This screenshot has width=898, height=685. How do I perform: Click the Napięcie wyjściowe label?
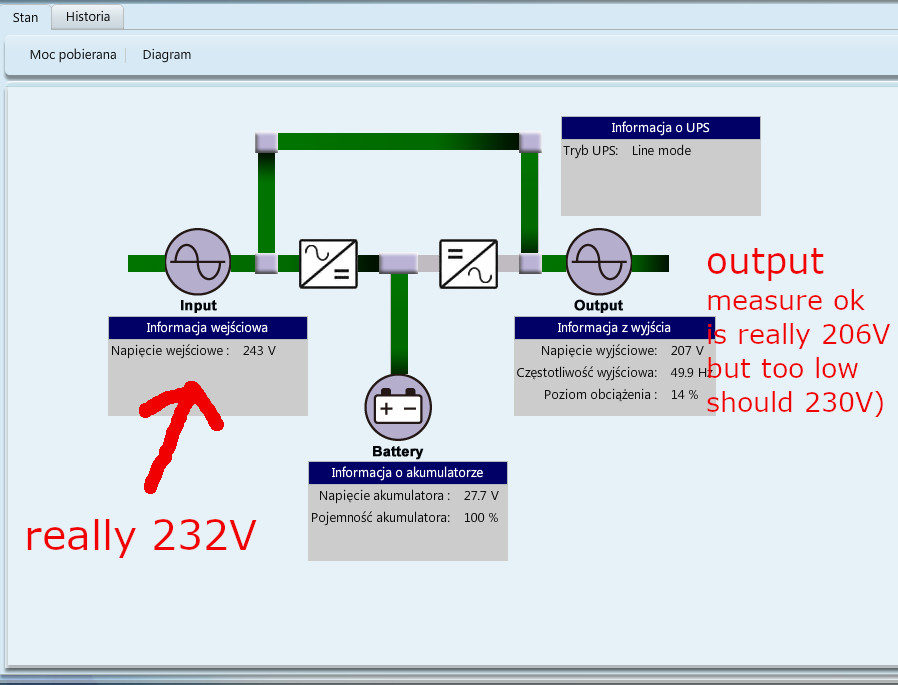pyautogui.click(x=599, y=351)
